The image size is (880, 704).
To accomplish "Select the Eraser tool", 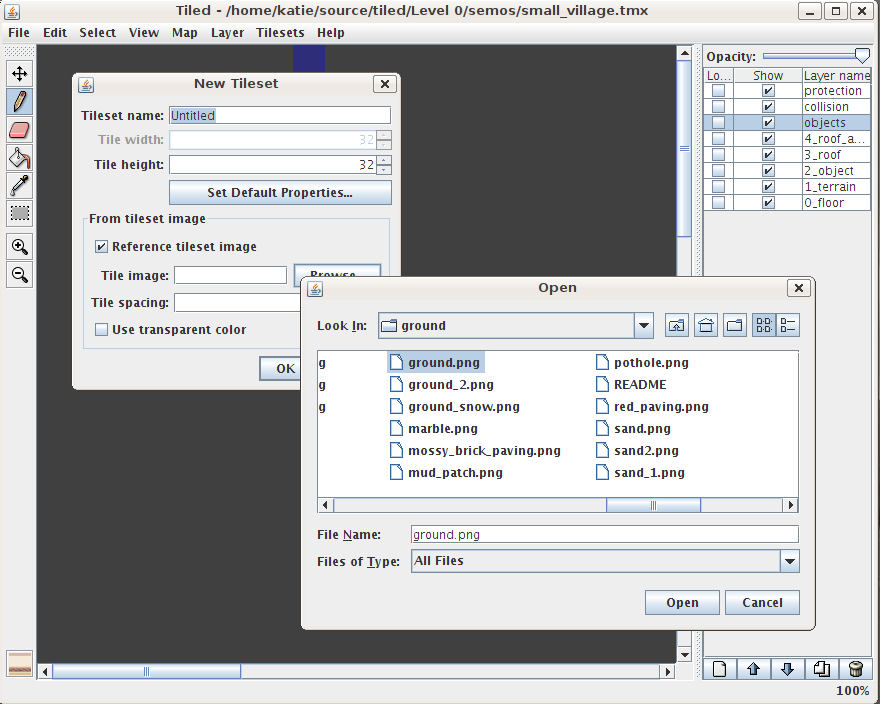I will point(19,129).
